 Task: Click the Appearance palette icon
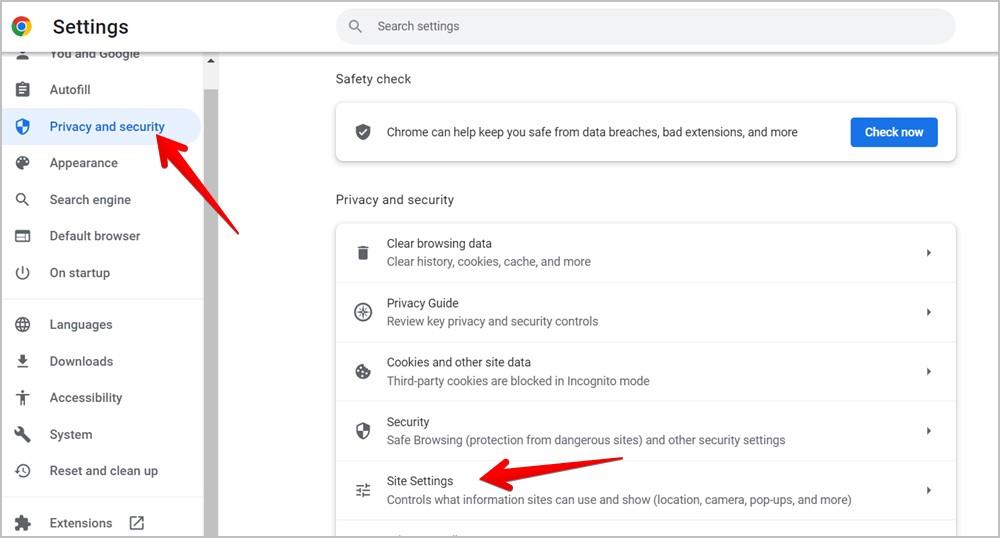coord(22,163)
